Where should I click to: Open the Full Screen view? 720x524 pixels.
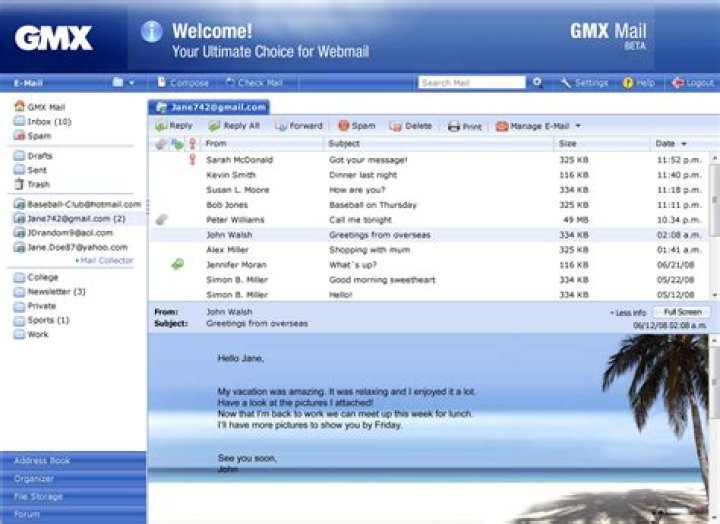pyautogui.click(x=681, y=313)
